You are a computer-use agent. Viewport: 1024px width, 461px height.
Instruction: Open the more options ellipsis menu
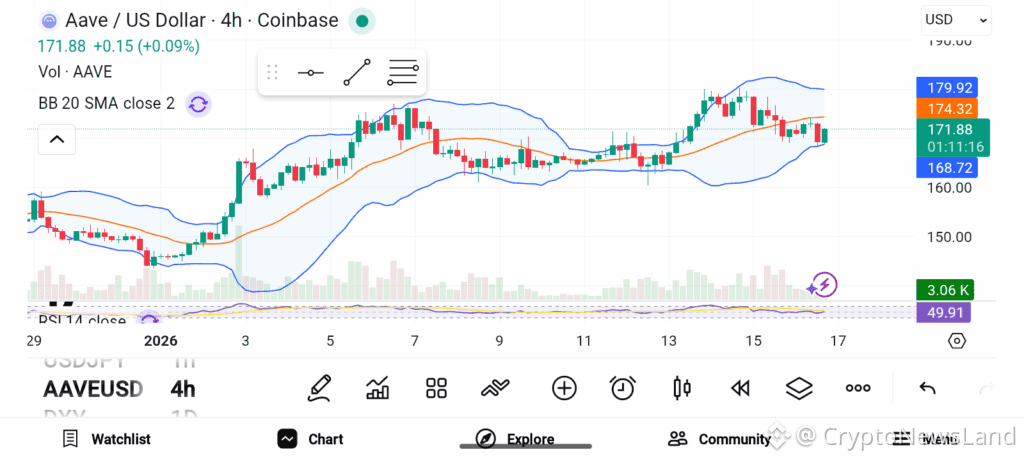858,388
